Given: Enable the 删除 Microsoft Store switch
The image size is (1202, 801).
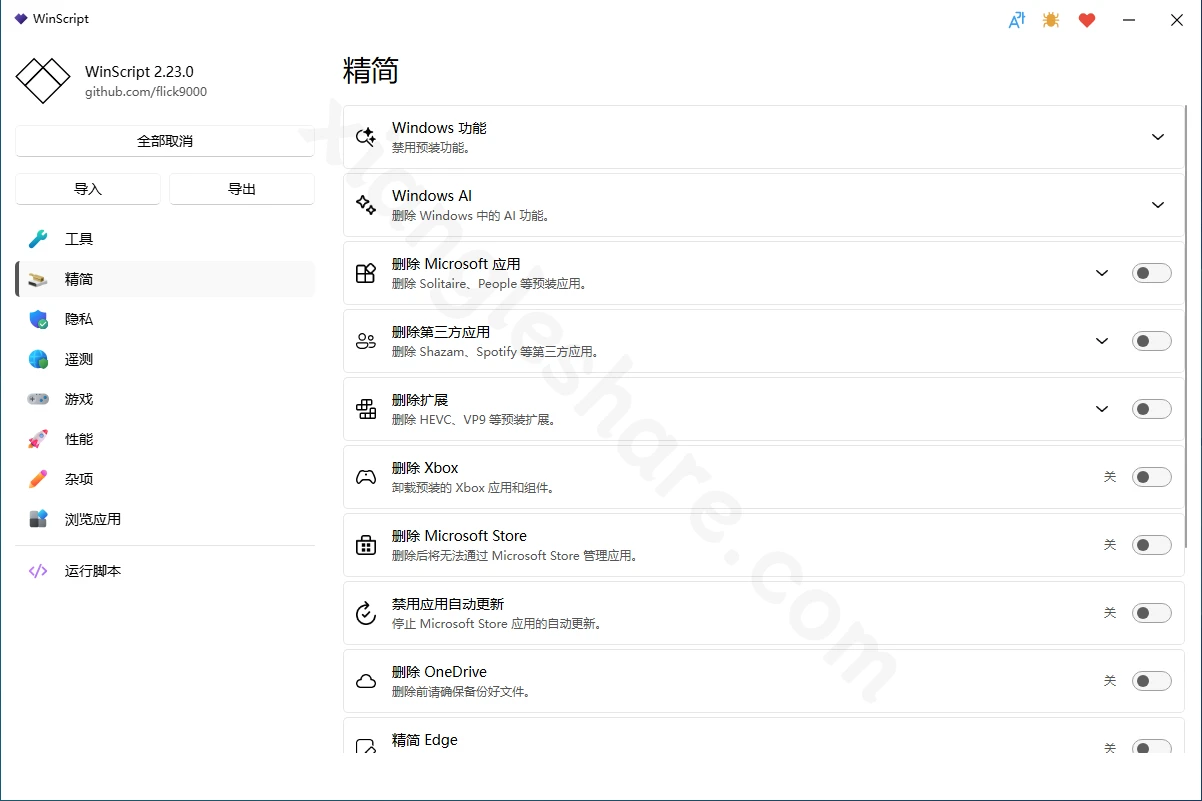Looking at the screenshot, I should 1151,545.
